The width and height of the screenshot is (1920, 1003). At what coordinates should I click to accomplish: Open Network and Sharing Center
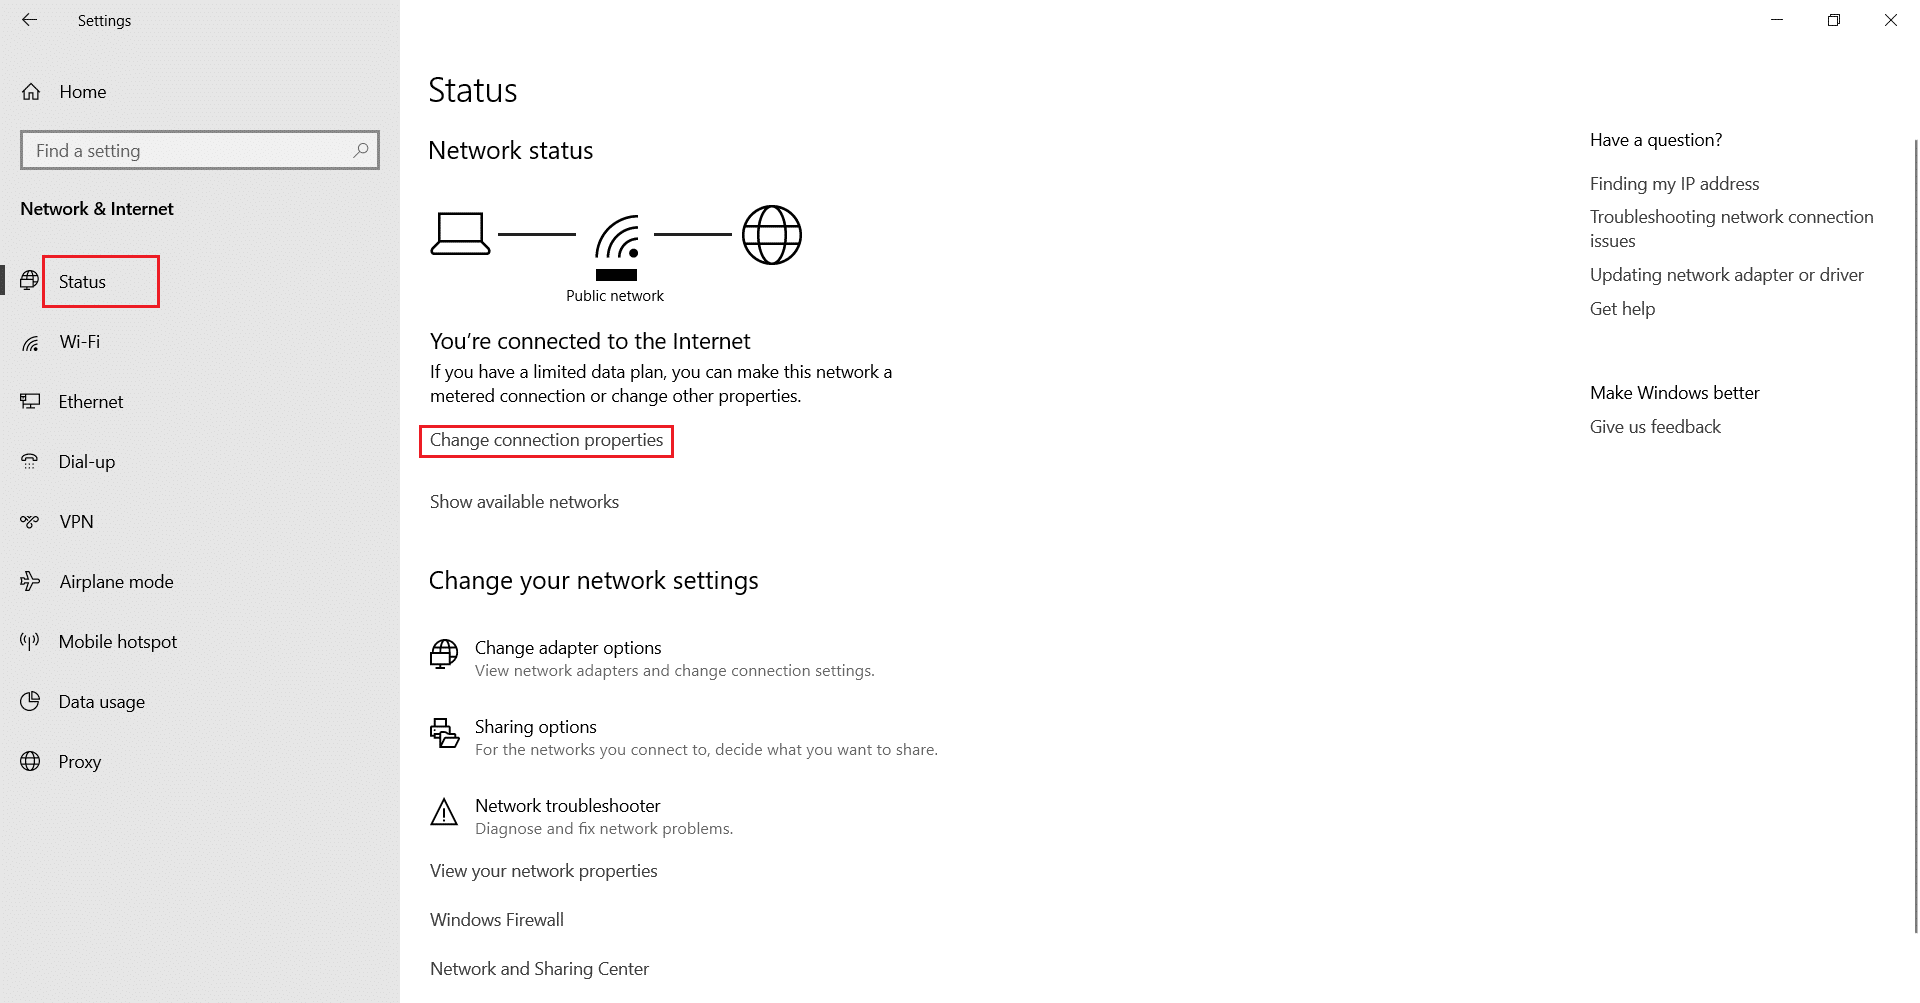pos(539,968)
